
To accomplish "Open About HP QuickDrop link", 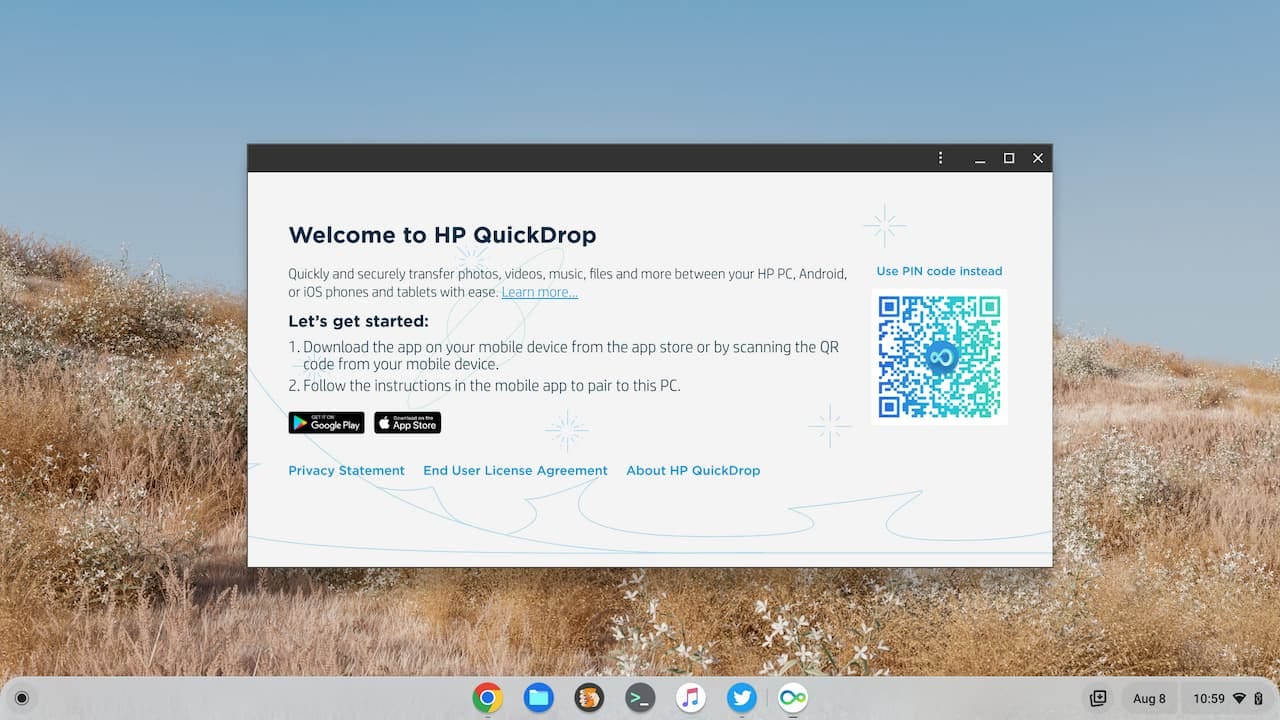I will pyautogui.click(x=693, y=470).
